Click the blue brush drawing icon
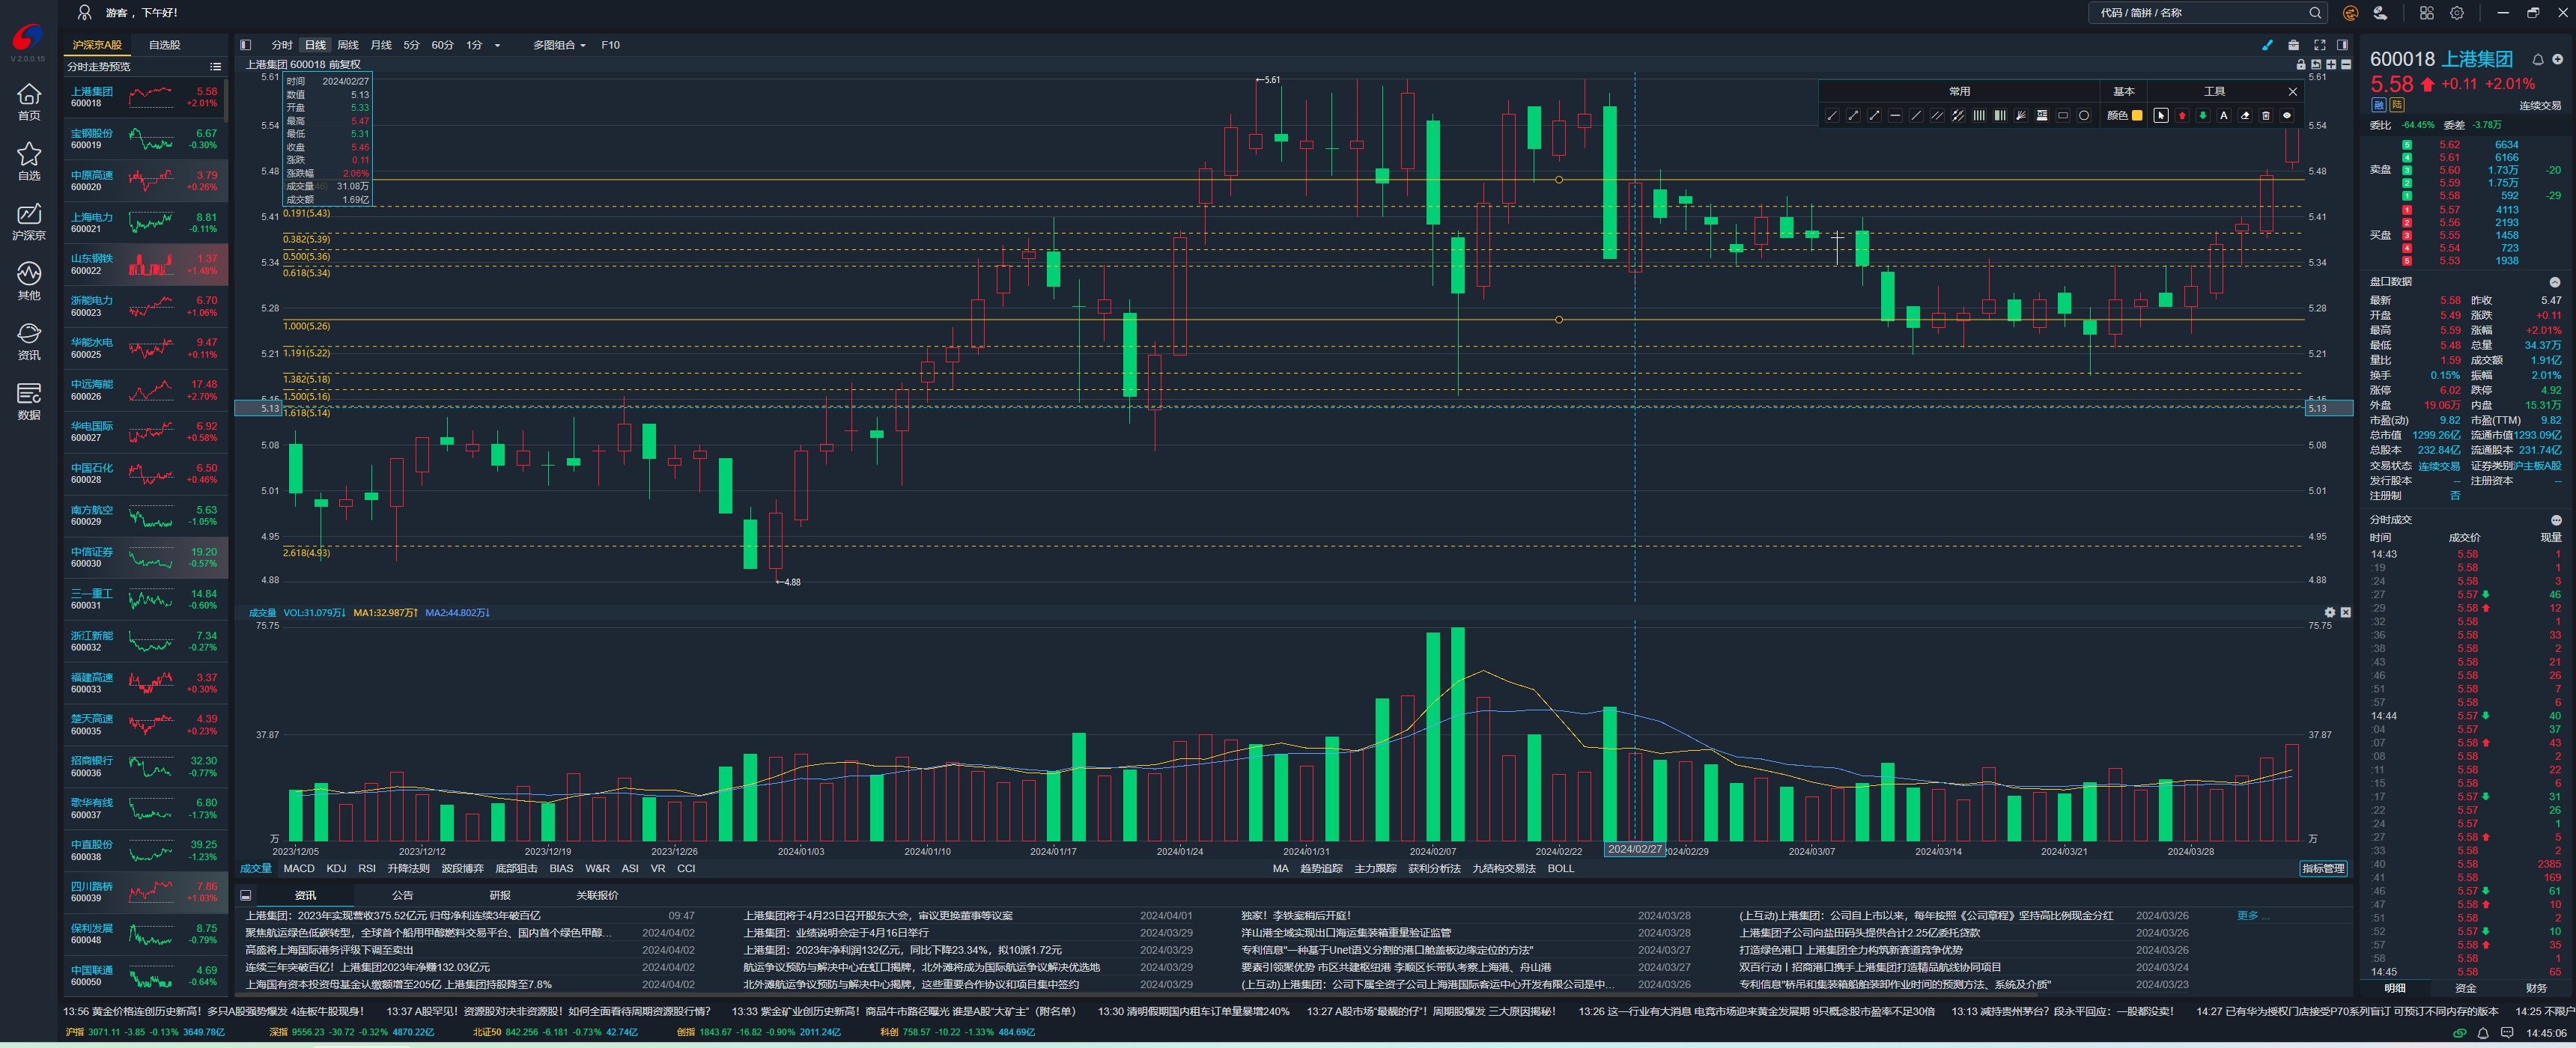2576x1048 pixels. (2268, 45)
